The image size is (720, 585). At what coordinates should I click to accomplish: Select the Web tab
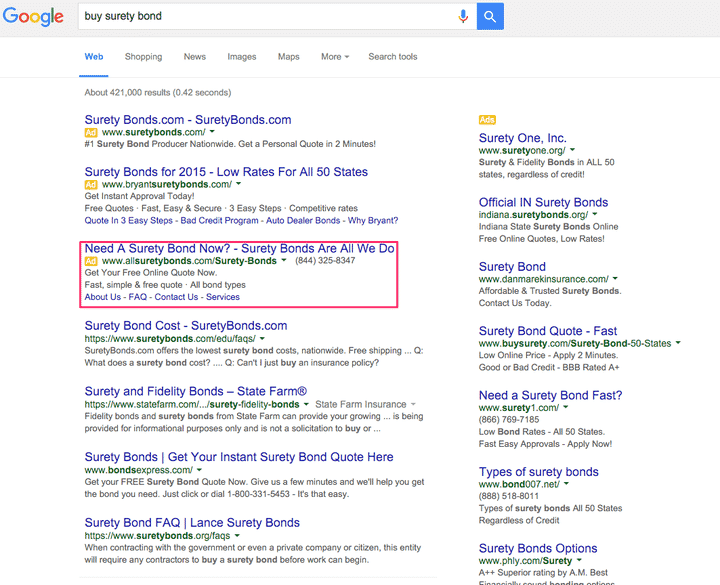coord(94,56)
